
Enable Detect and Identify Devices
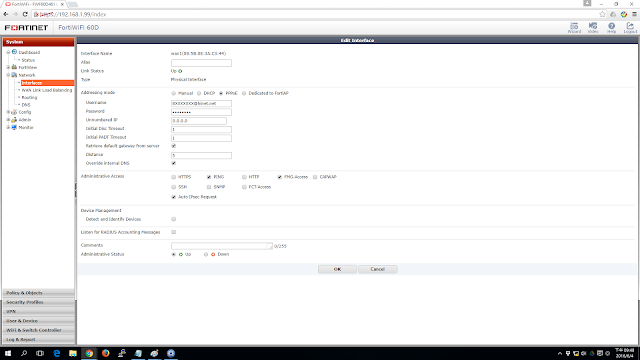(x=173, y=219)
